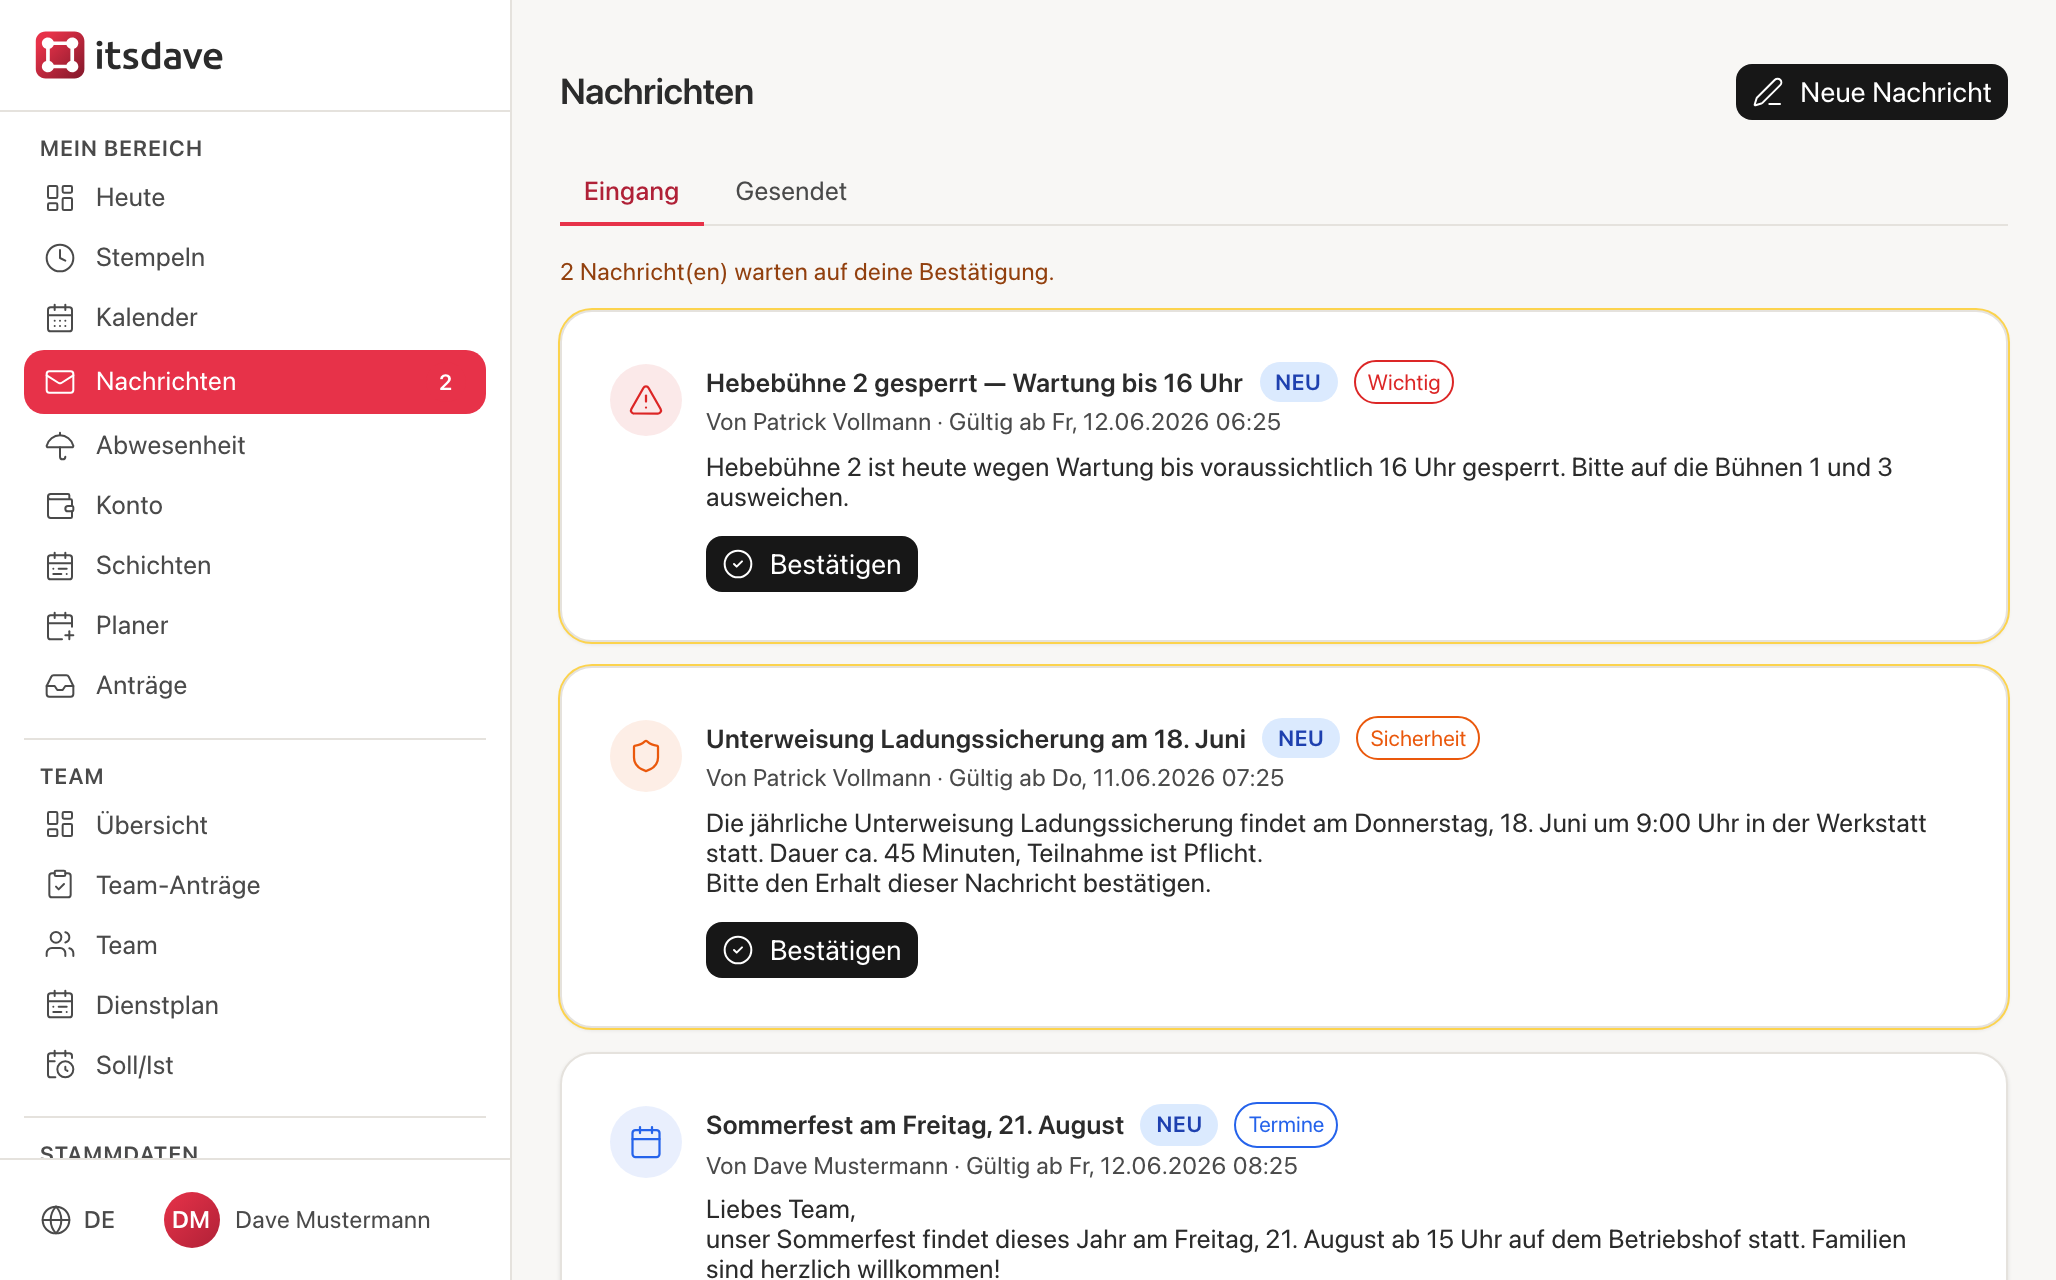Image resolution: width=2056 pixels, height=1280 pixels.
Task: Click the Nachrichten page heading
Action: point(657,92)
